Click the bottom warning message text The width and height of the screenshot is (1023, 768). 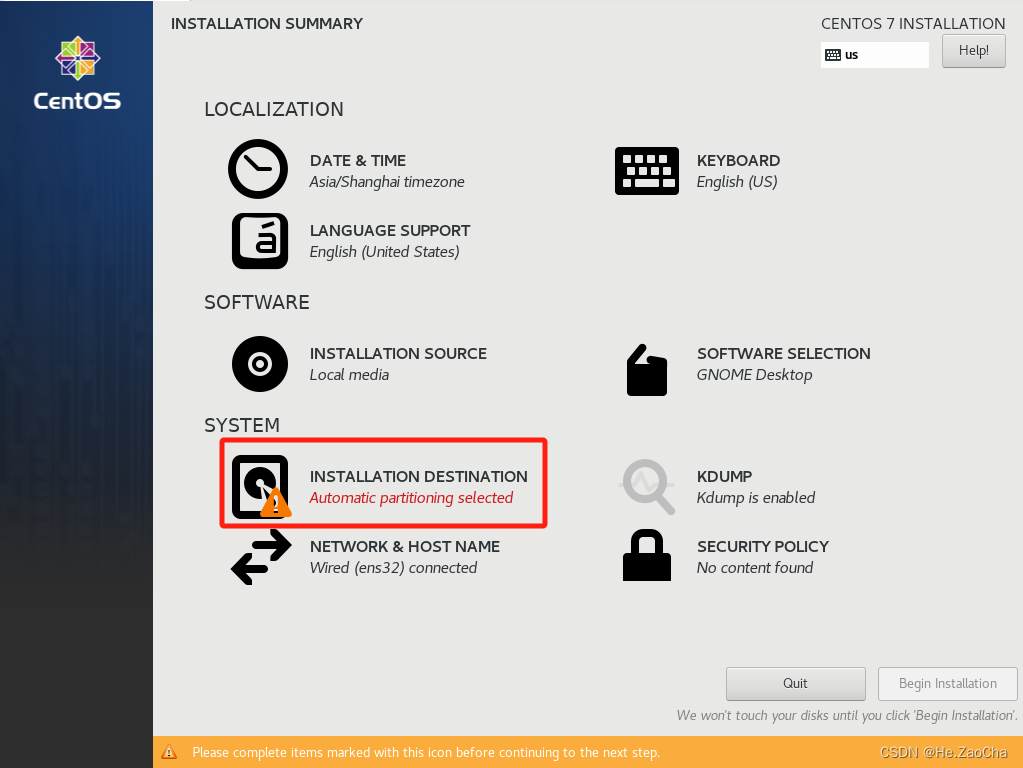(x=425, y=752)
